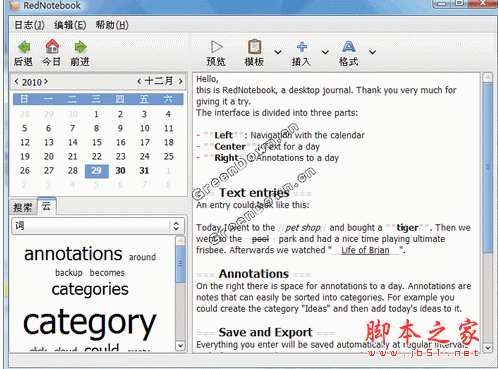The width and height of the screenshot is (498, 369).
Task: Click the Sunday 日 column header
Action: point(25,99)
